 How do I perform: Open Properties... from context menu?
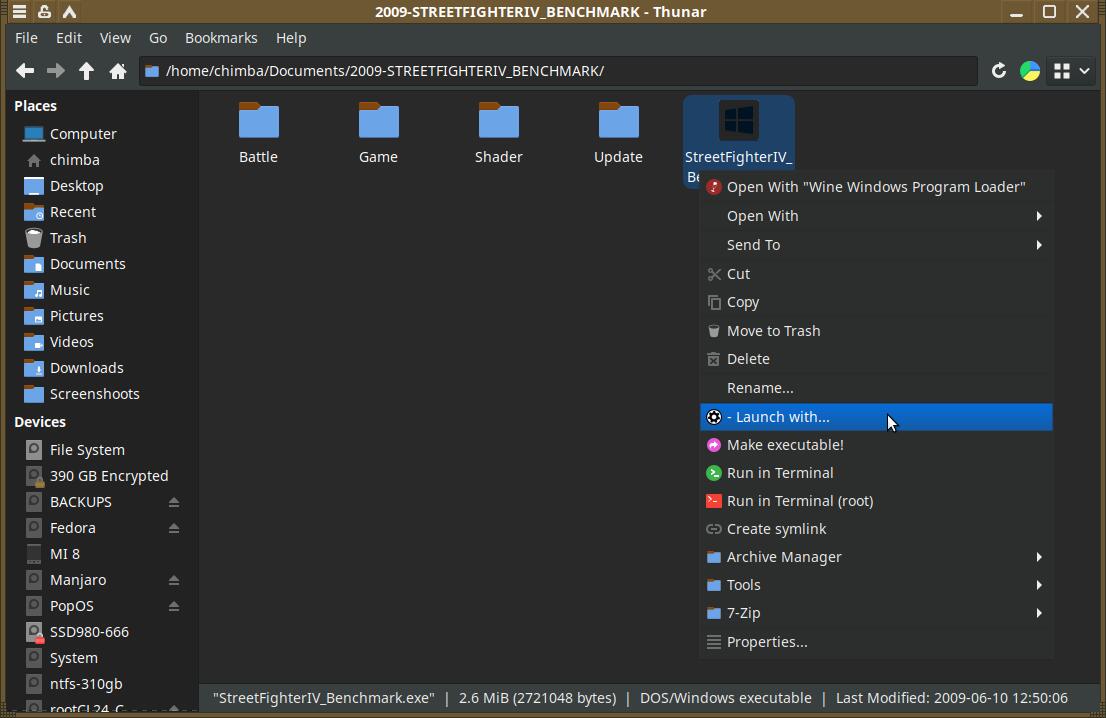click(x=876, y=642)
